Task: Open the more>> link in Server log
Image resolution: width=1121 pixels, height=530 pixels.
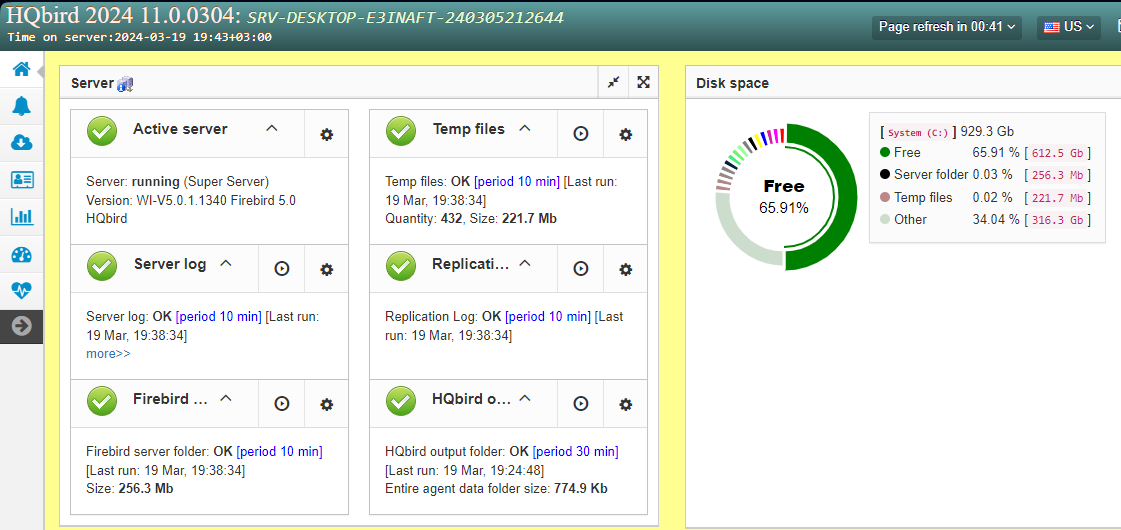Action: tap(108, 353)
